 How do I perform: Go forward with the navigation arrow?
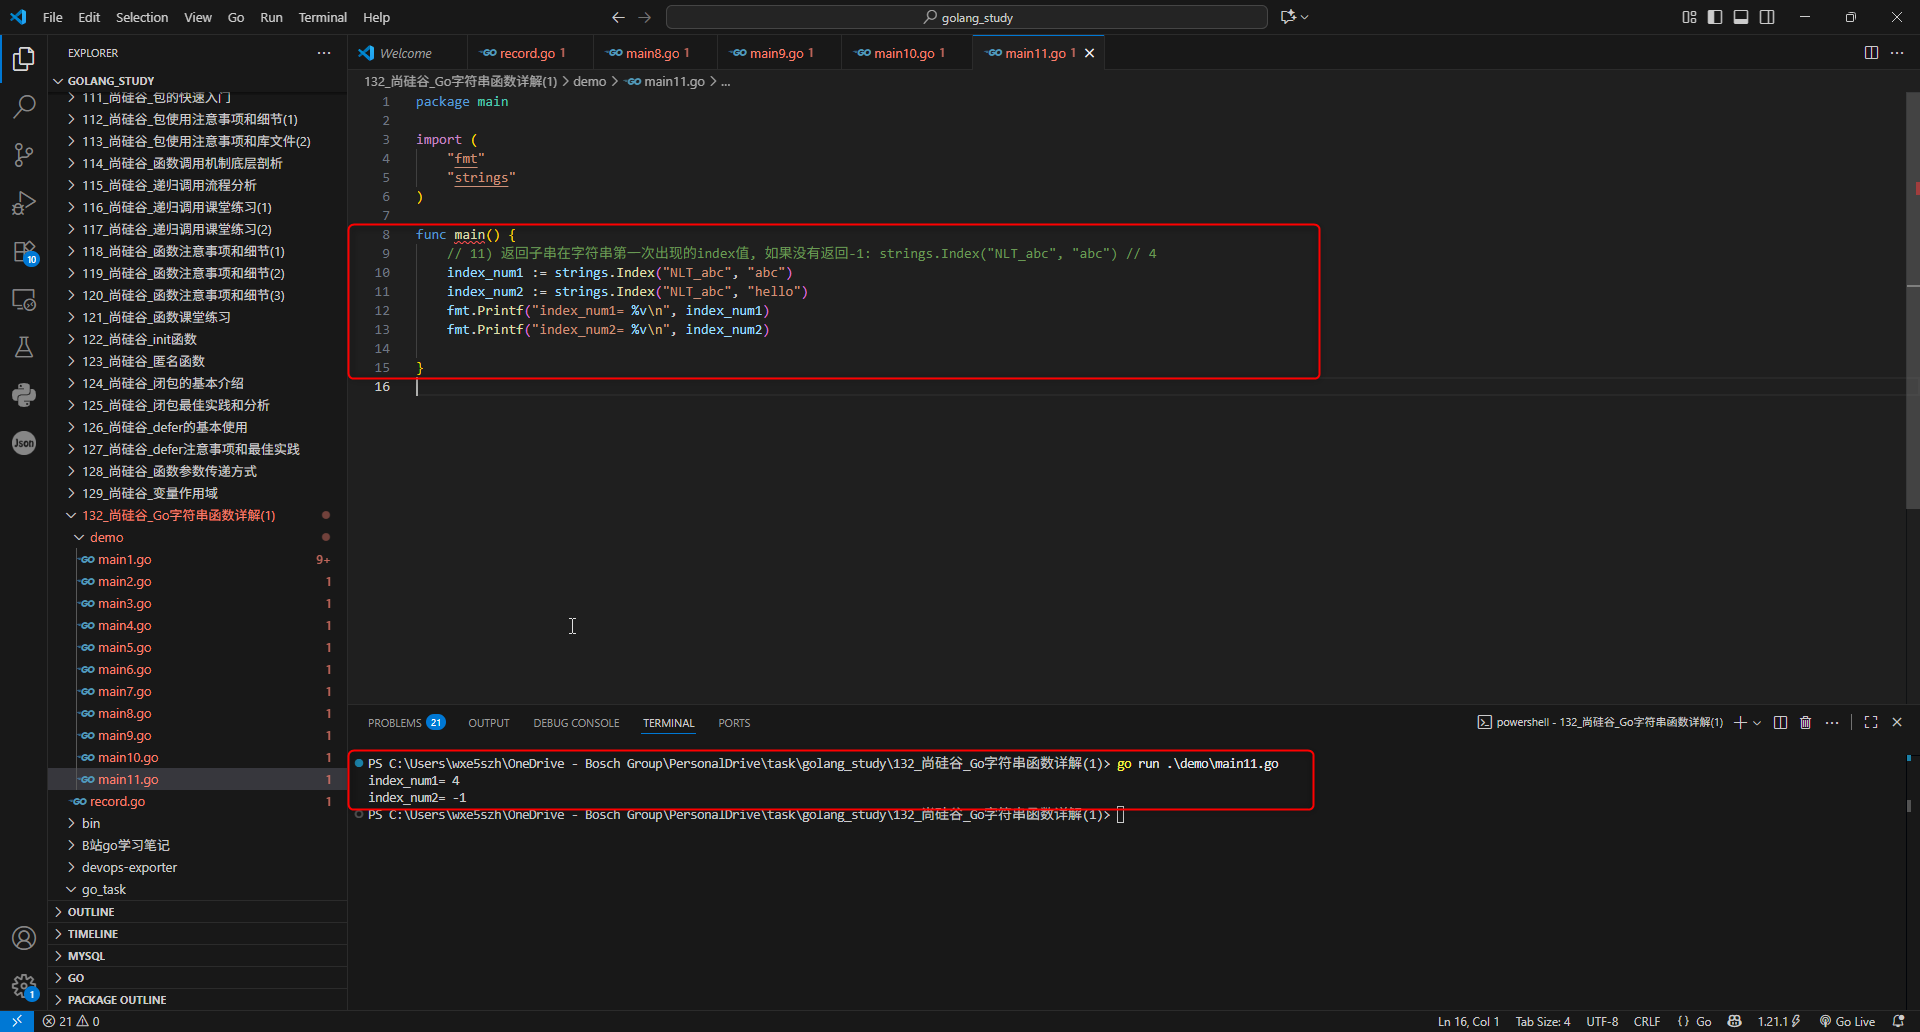tap(644, 17)
